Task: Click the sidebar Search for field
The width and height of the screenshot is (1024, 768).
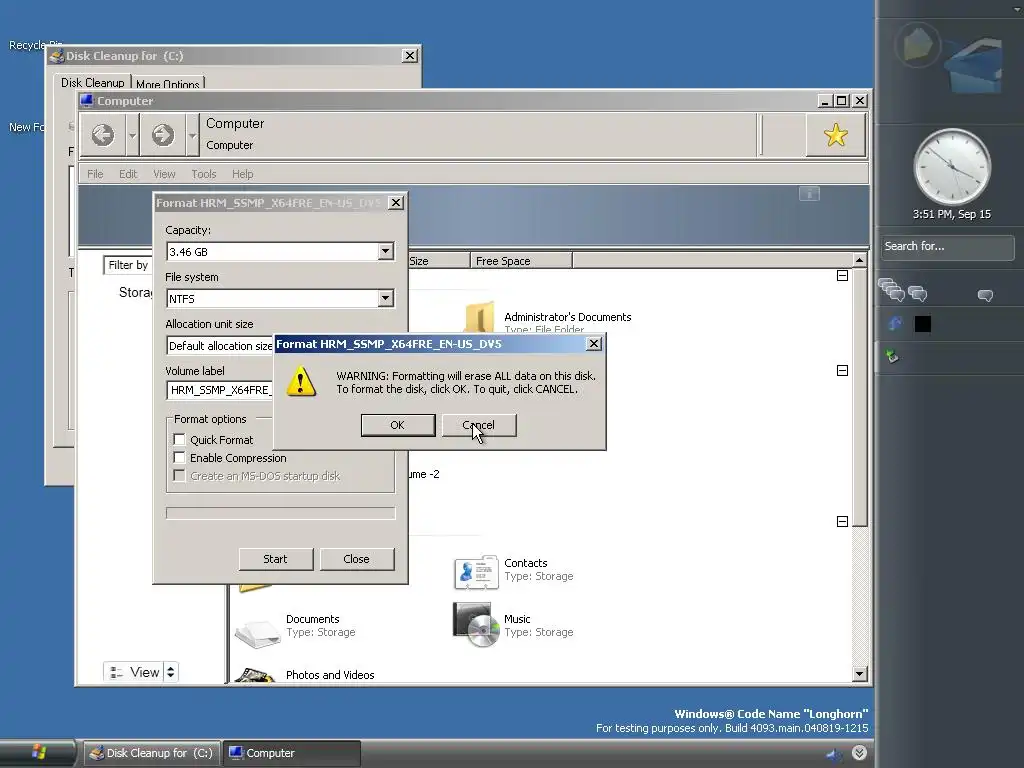Action: coord(948,247)
